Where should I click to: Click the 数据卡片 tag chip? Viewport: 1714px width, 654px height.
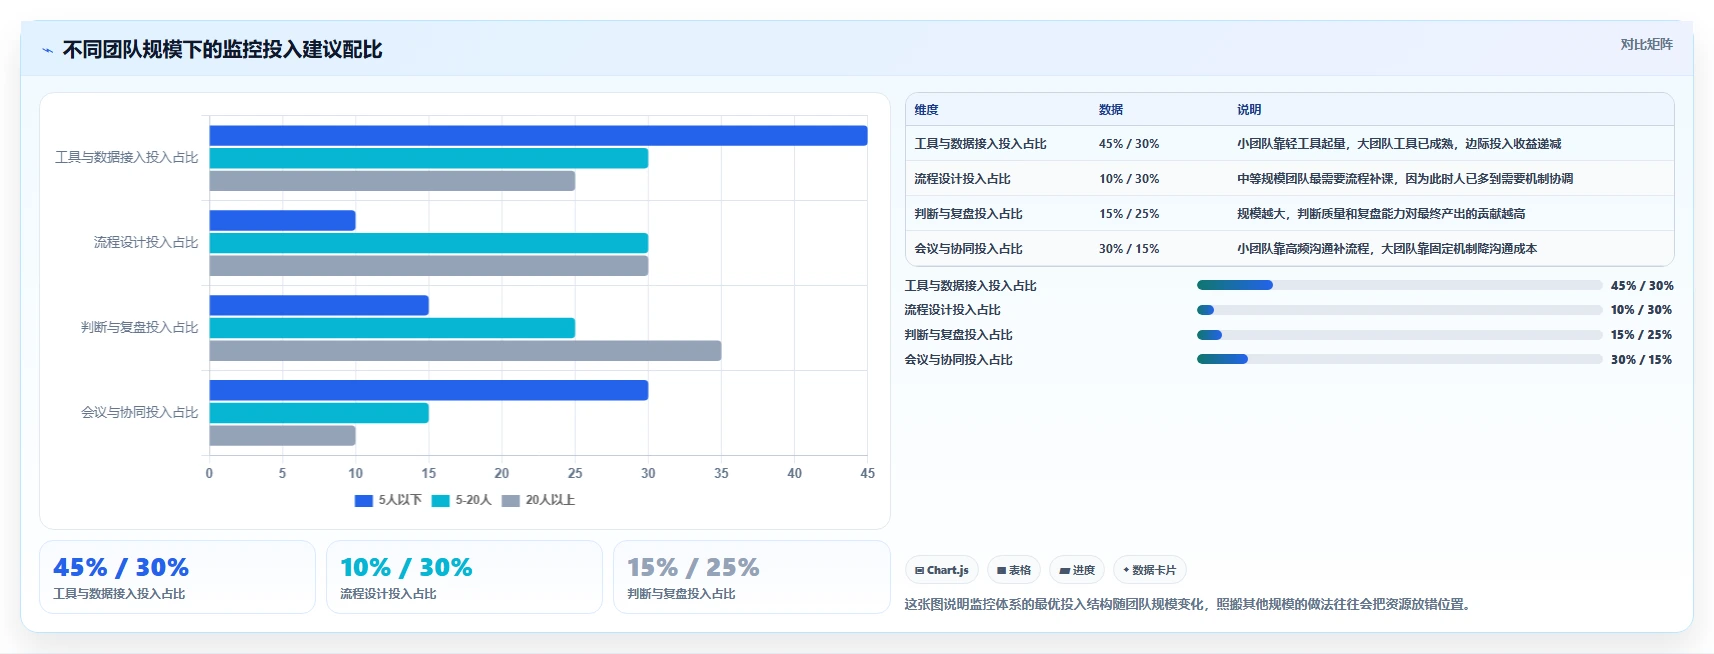point(1150,570)
